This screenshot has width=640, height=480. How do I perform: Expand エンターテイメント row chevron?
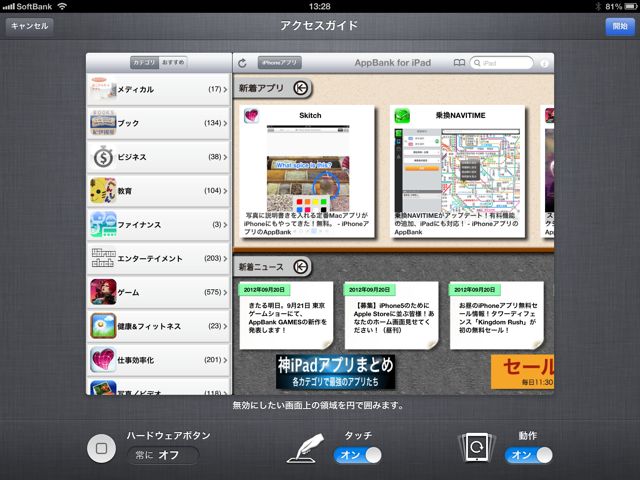(225, 259)
